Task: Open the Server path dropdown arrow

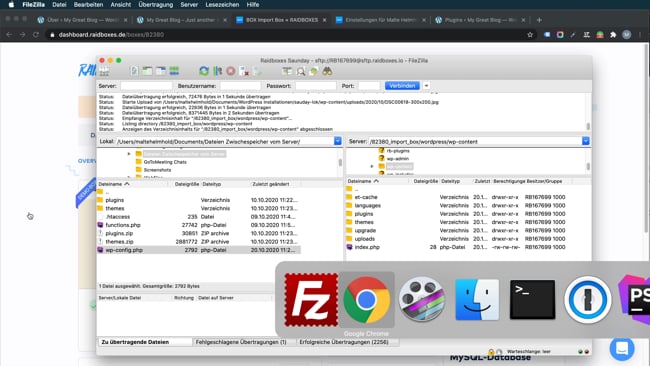Action: (585, 141)
